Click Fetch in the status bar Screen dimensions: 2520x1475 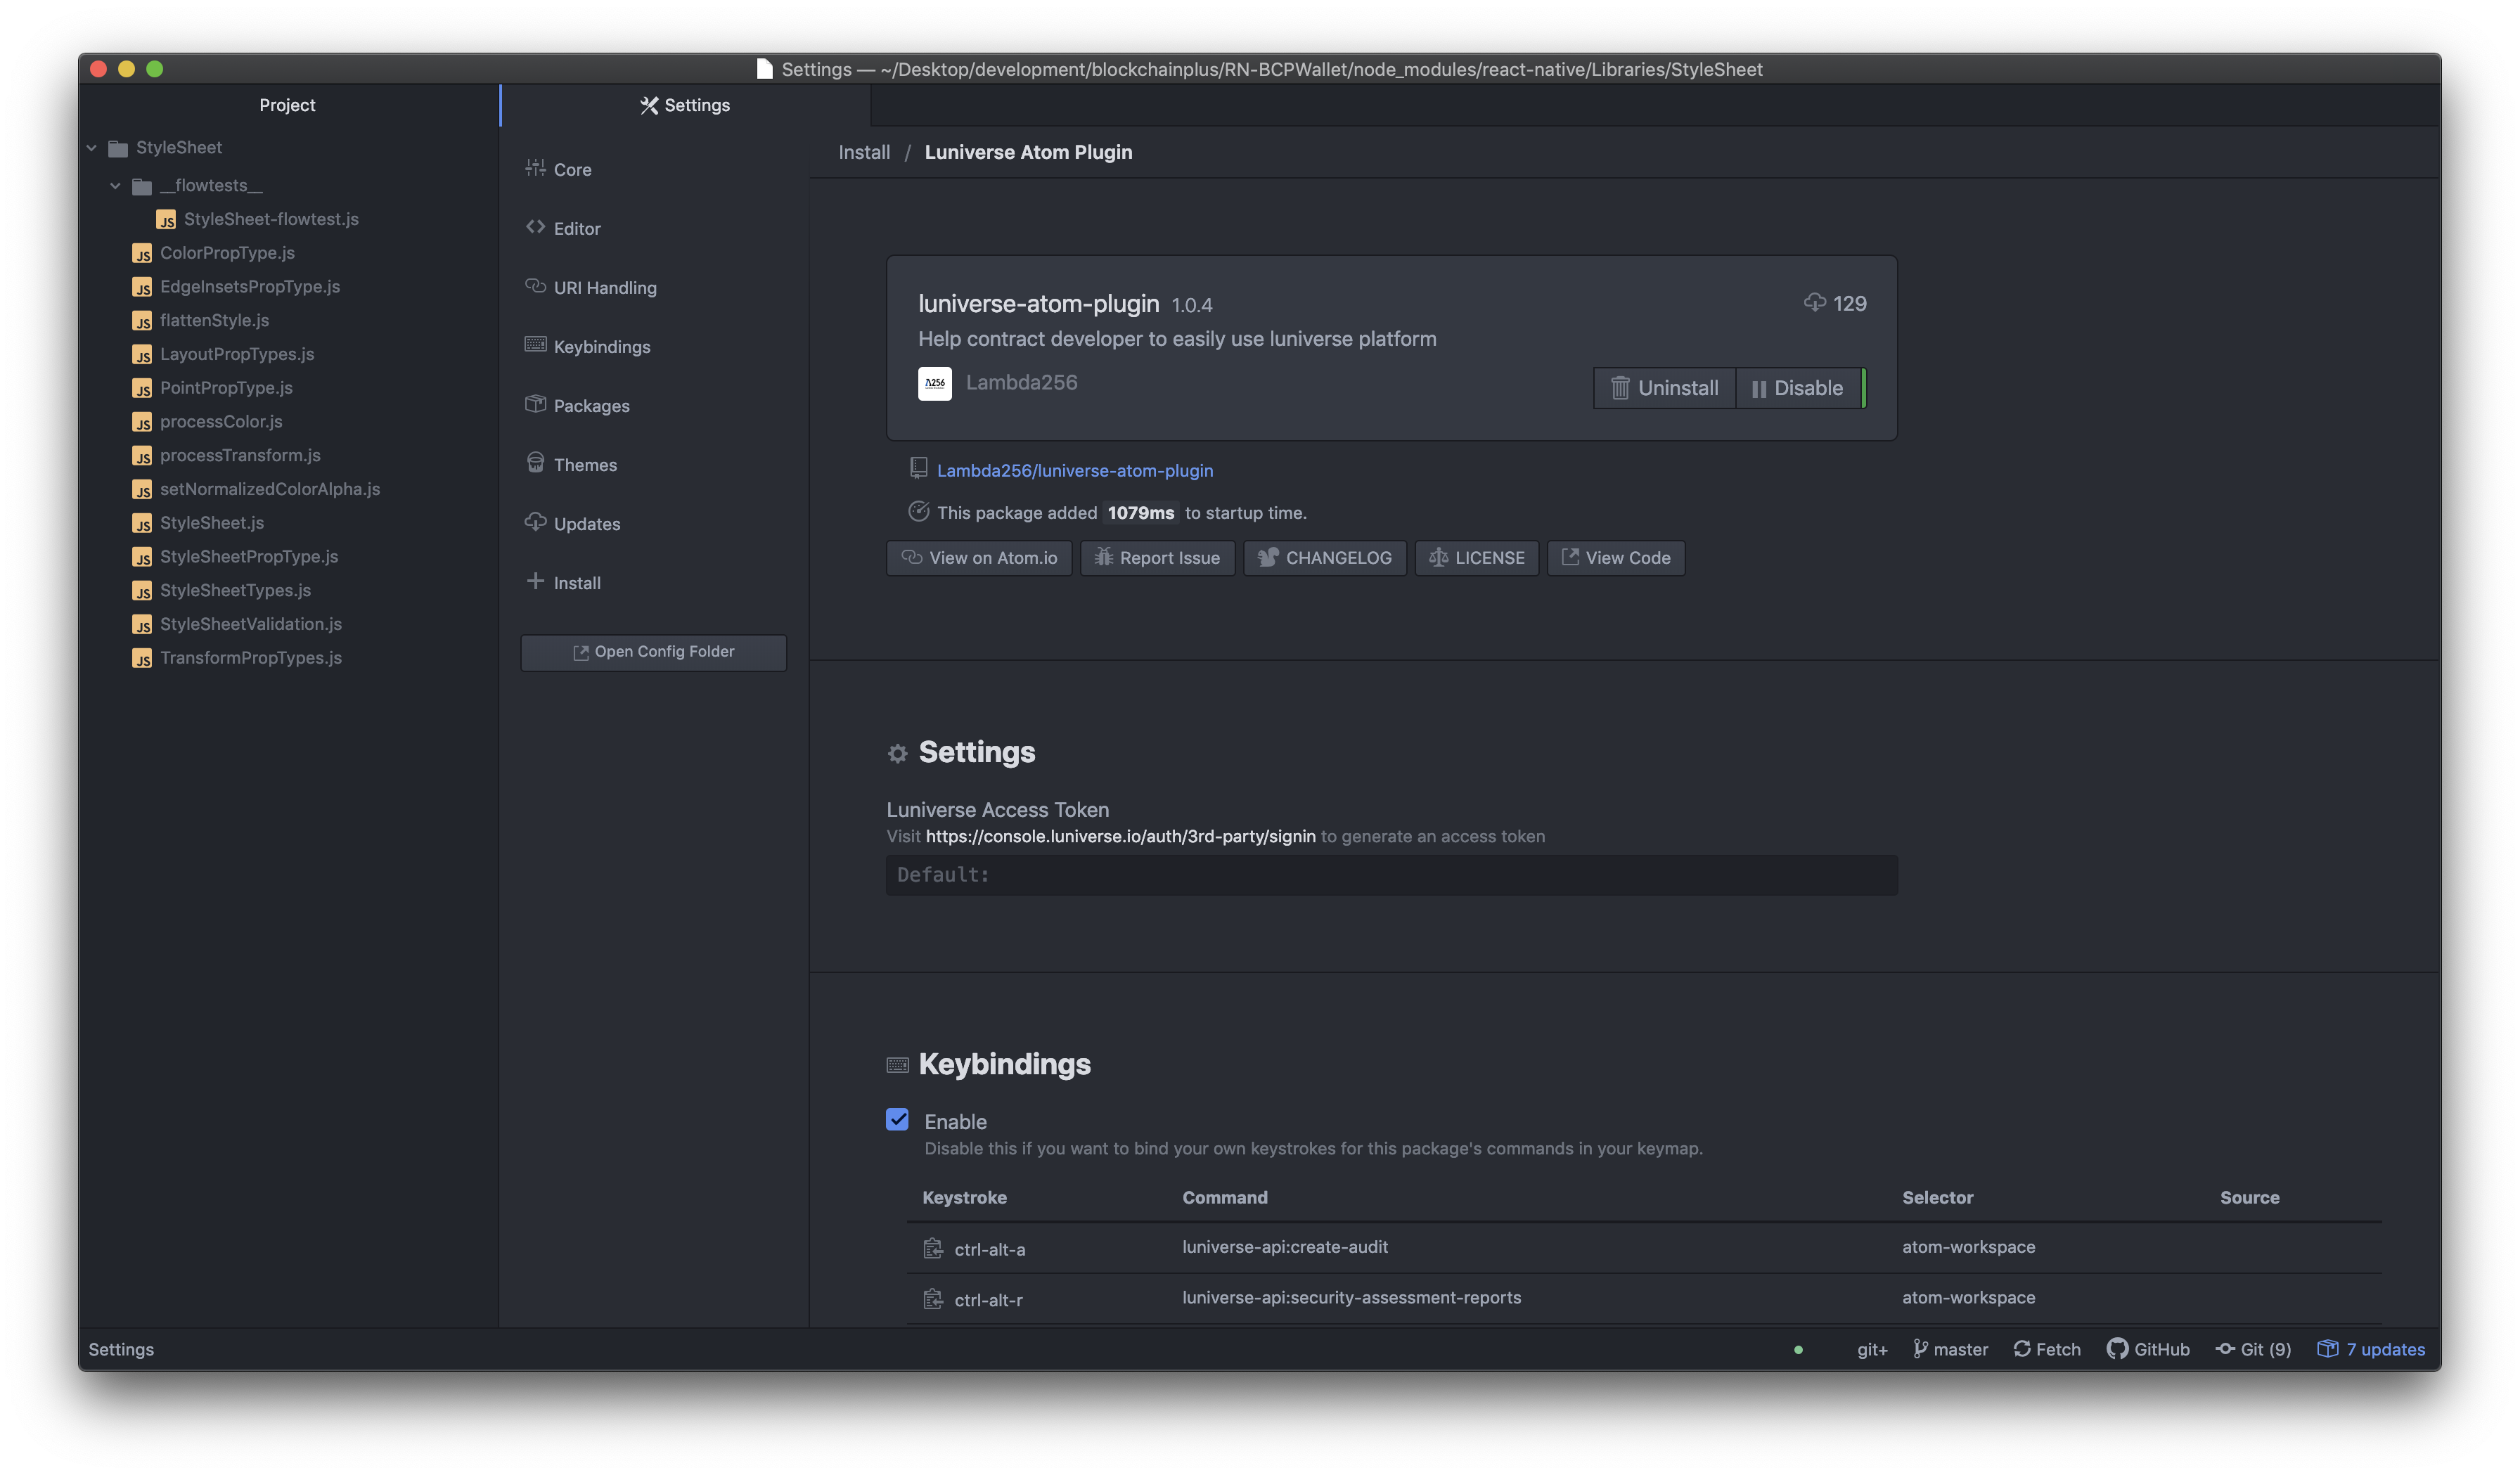(2047, 1349)
